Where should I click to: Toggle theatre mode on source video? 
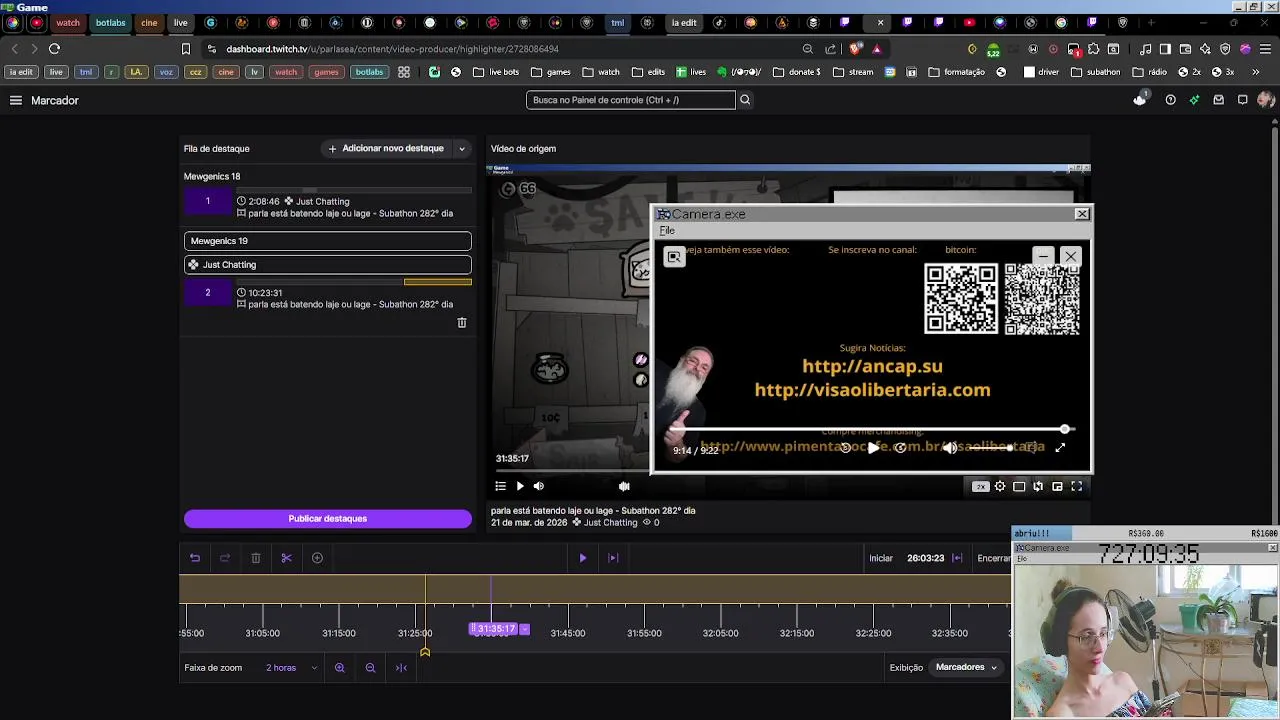click(1019, 486)
